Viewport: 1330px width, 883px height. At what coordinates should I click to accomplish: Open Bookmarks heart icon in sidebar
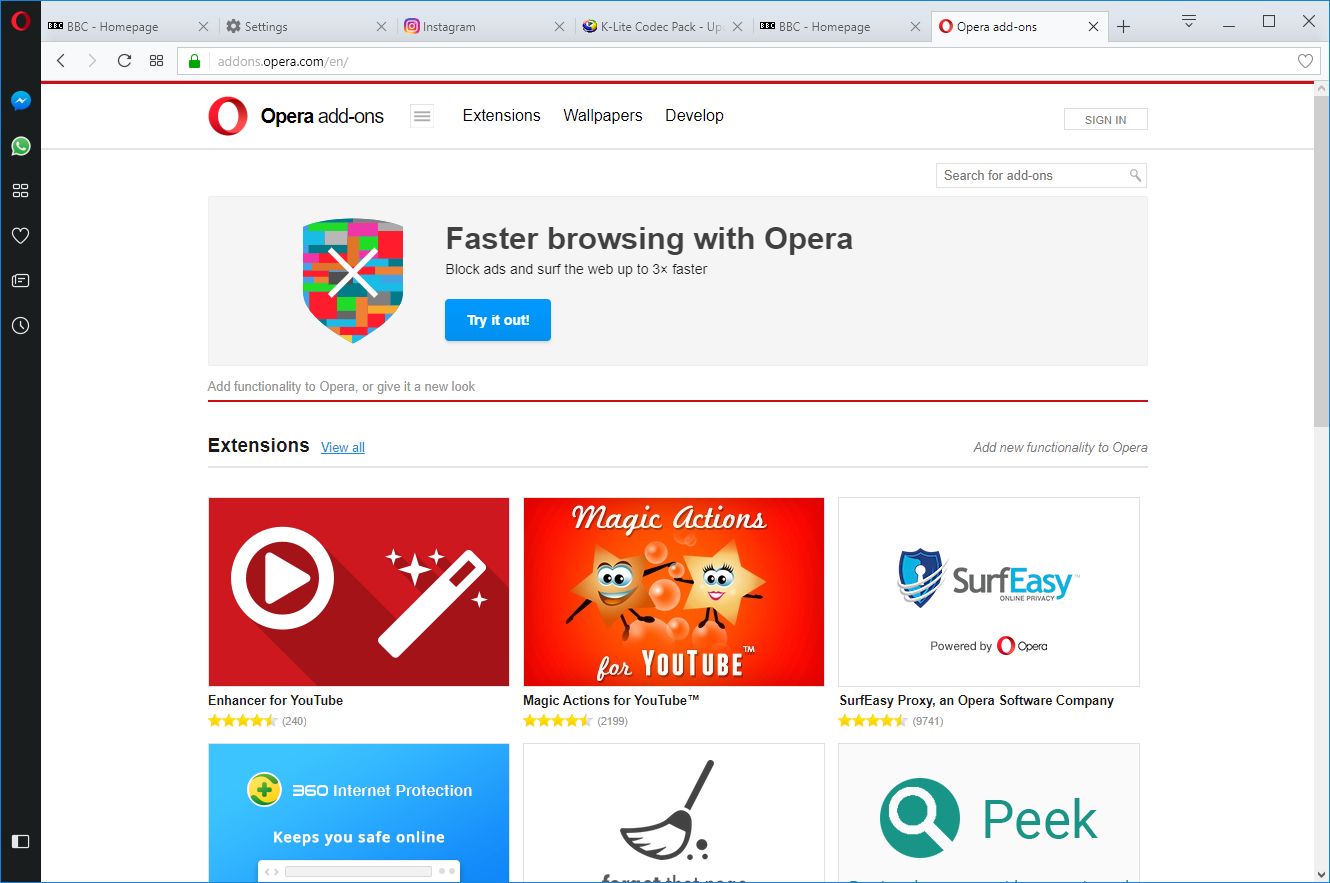(x=20, y=236)
